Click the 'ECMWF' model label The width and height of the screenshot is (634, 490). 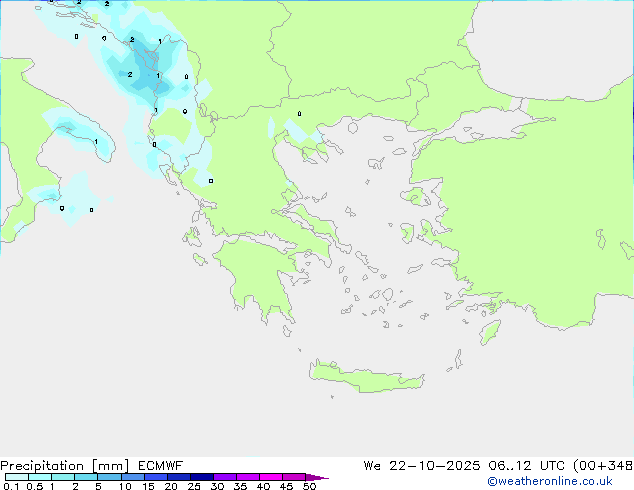(x=161, y=466)
